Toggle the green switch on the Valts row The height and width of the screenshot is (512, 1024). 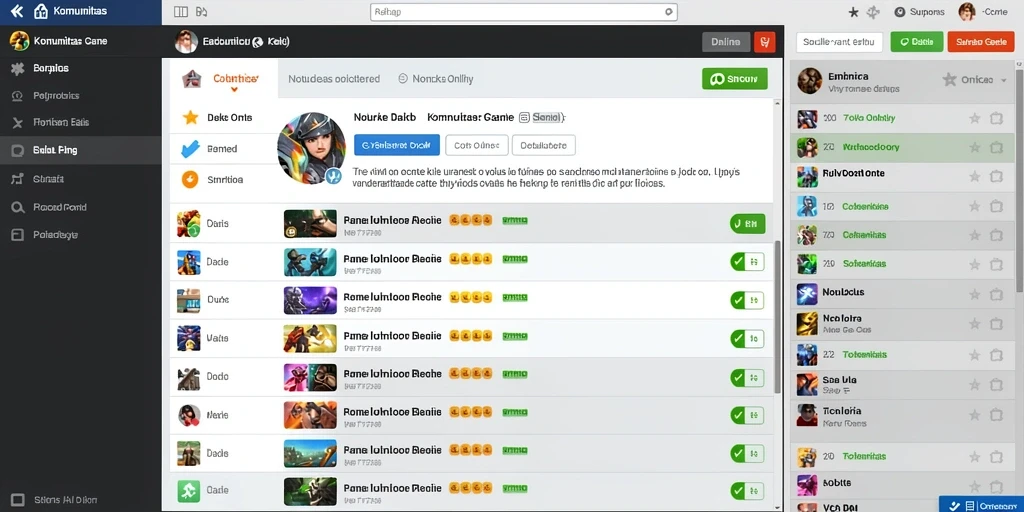(x=747, y=338)
